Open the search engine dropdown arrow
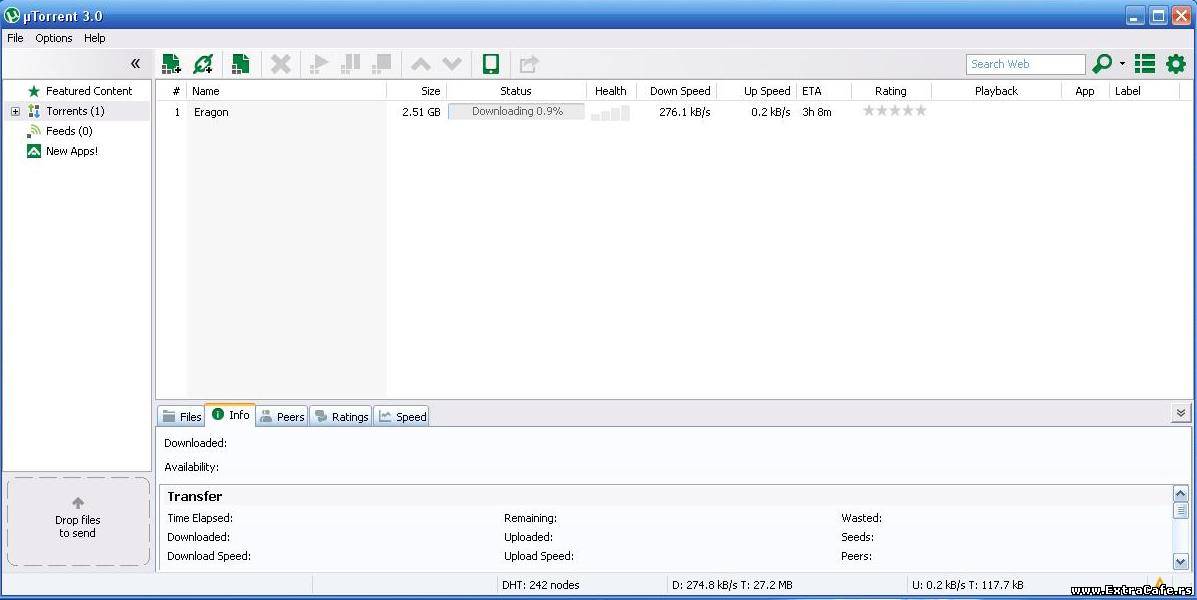This screenshot has width=1197, height=600. (1122, 64)
